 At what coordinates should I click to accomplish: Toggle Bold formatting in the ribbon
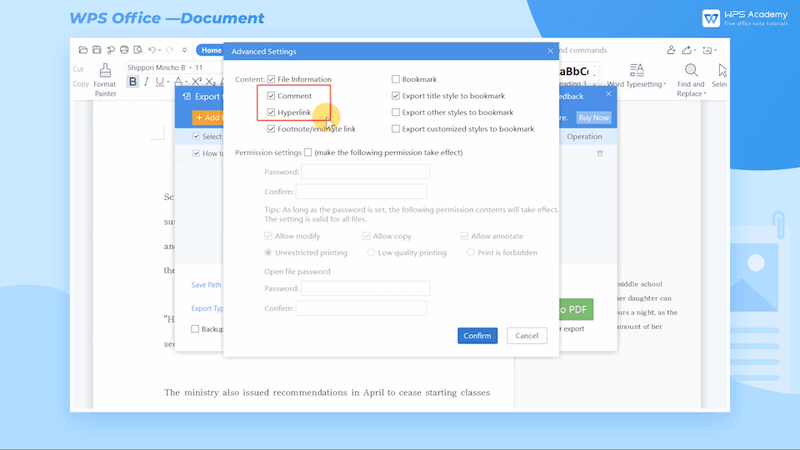pyautogui.click(x=133, y=82)
